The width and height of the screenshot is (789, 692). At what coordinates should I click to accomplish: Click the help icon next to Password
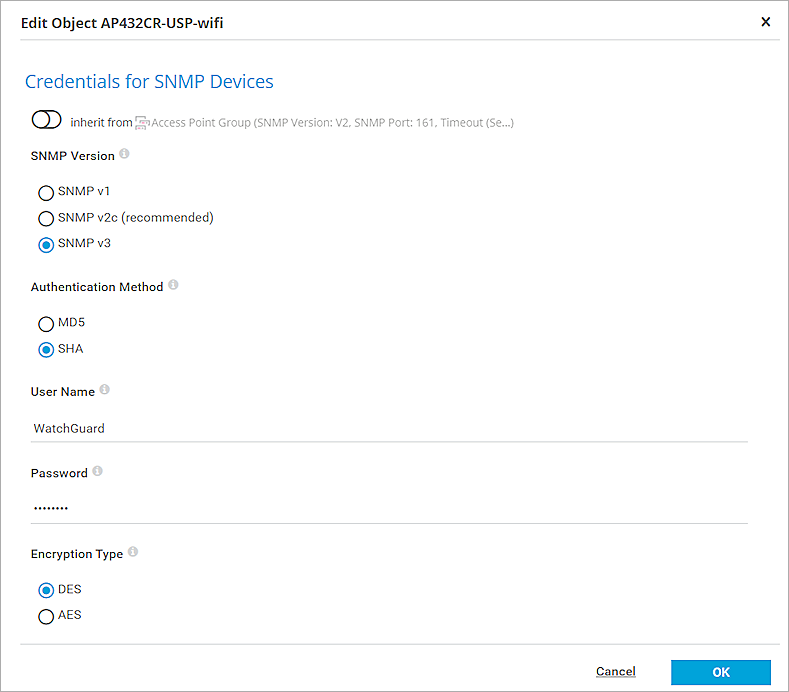97,472
